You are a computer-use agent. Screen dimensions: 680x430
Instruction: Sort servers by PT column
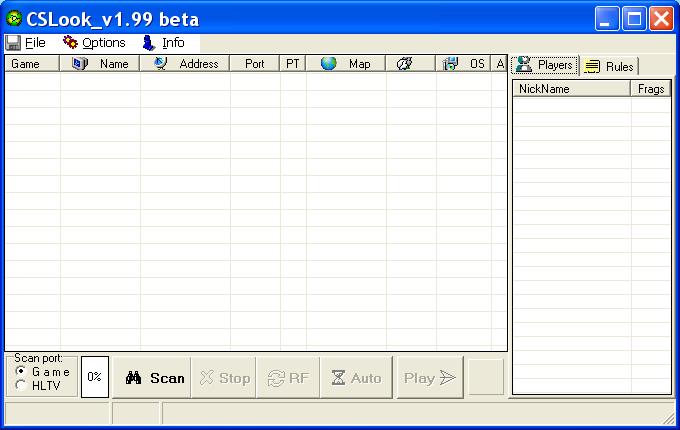(x=293, y=64)
